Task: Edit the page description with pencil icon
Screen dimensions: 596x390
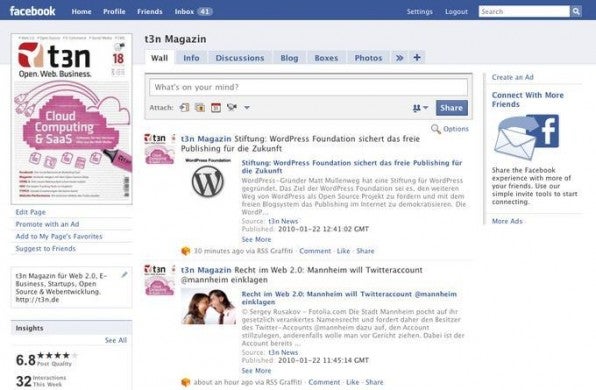Action: pyautogui.click(x=124, y=275)
